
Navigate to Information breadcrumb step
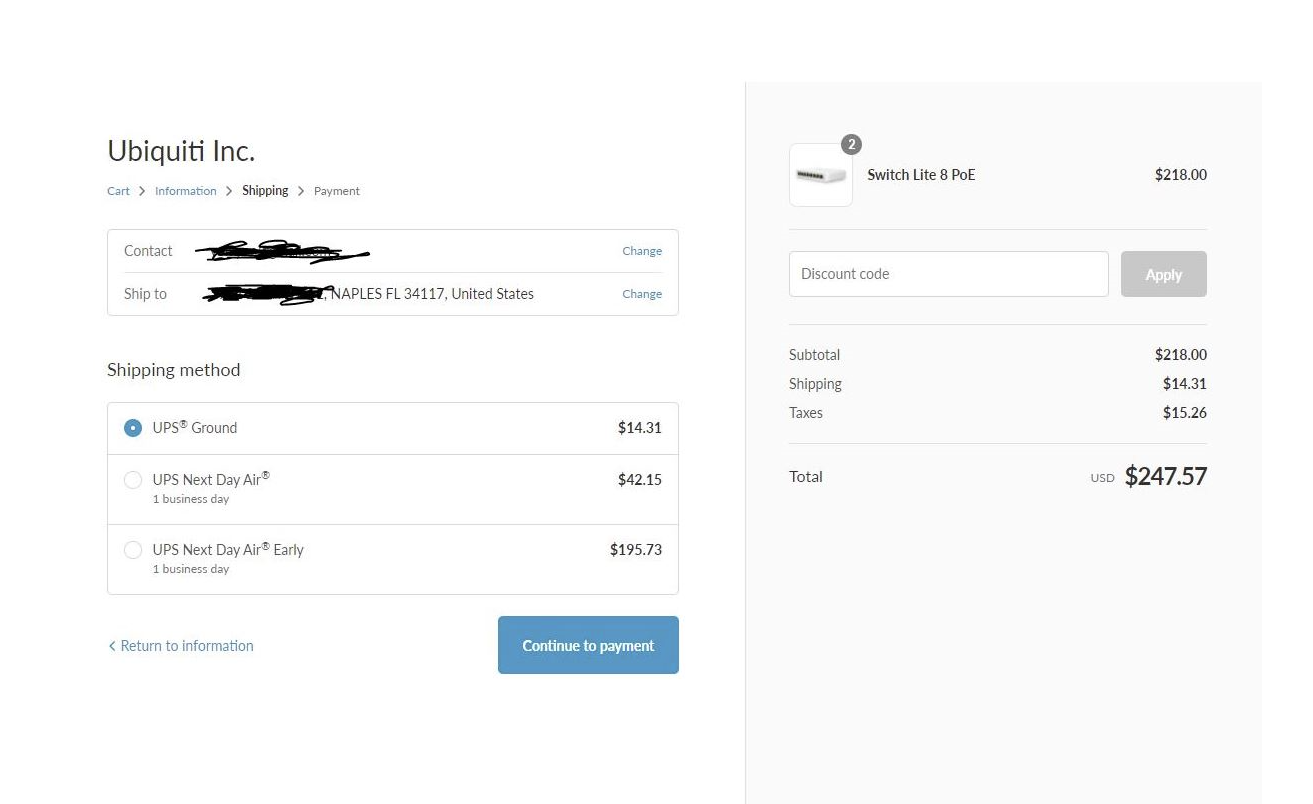pos(185,191)
